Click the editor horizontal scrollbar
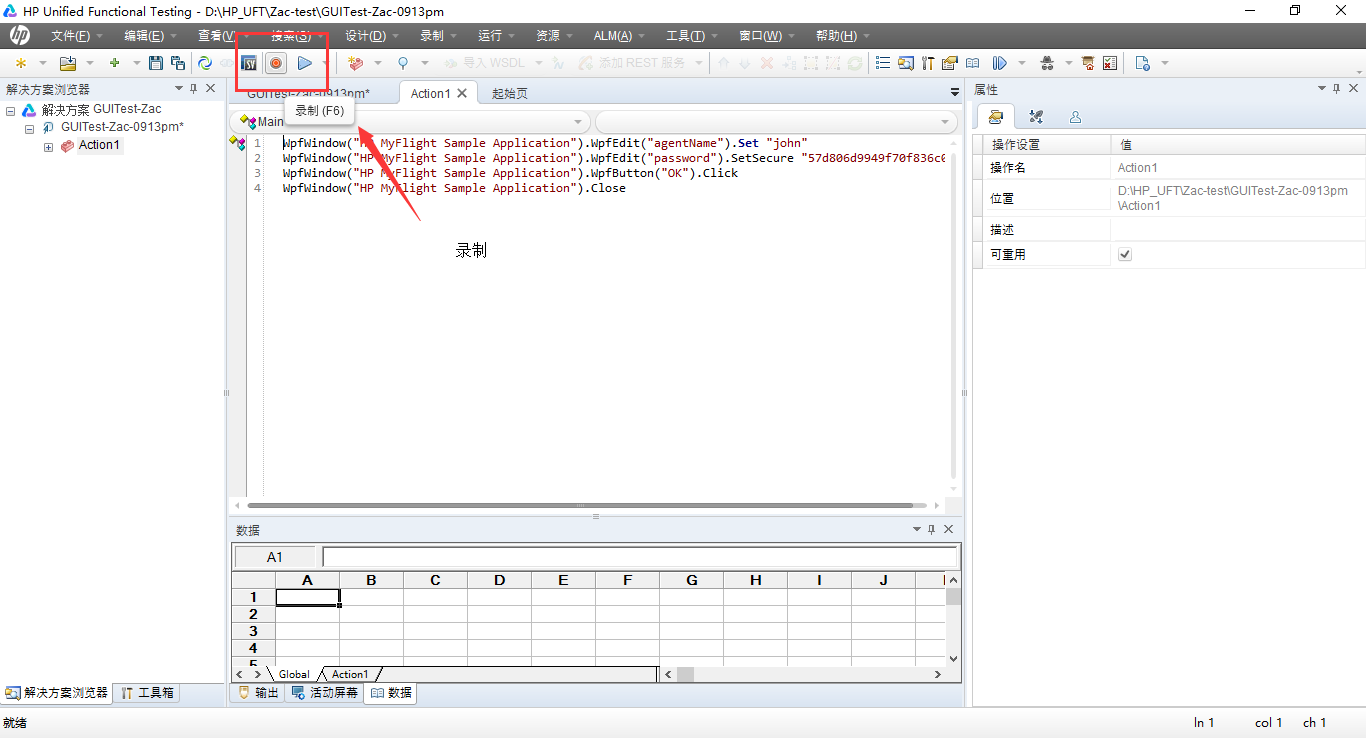The width and height of the screenshot is (1366, 738). click(578, 506)
